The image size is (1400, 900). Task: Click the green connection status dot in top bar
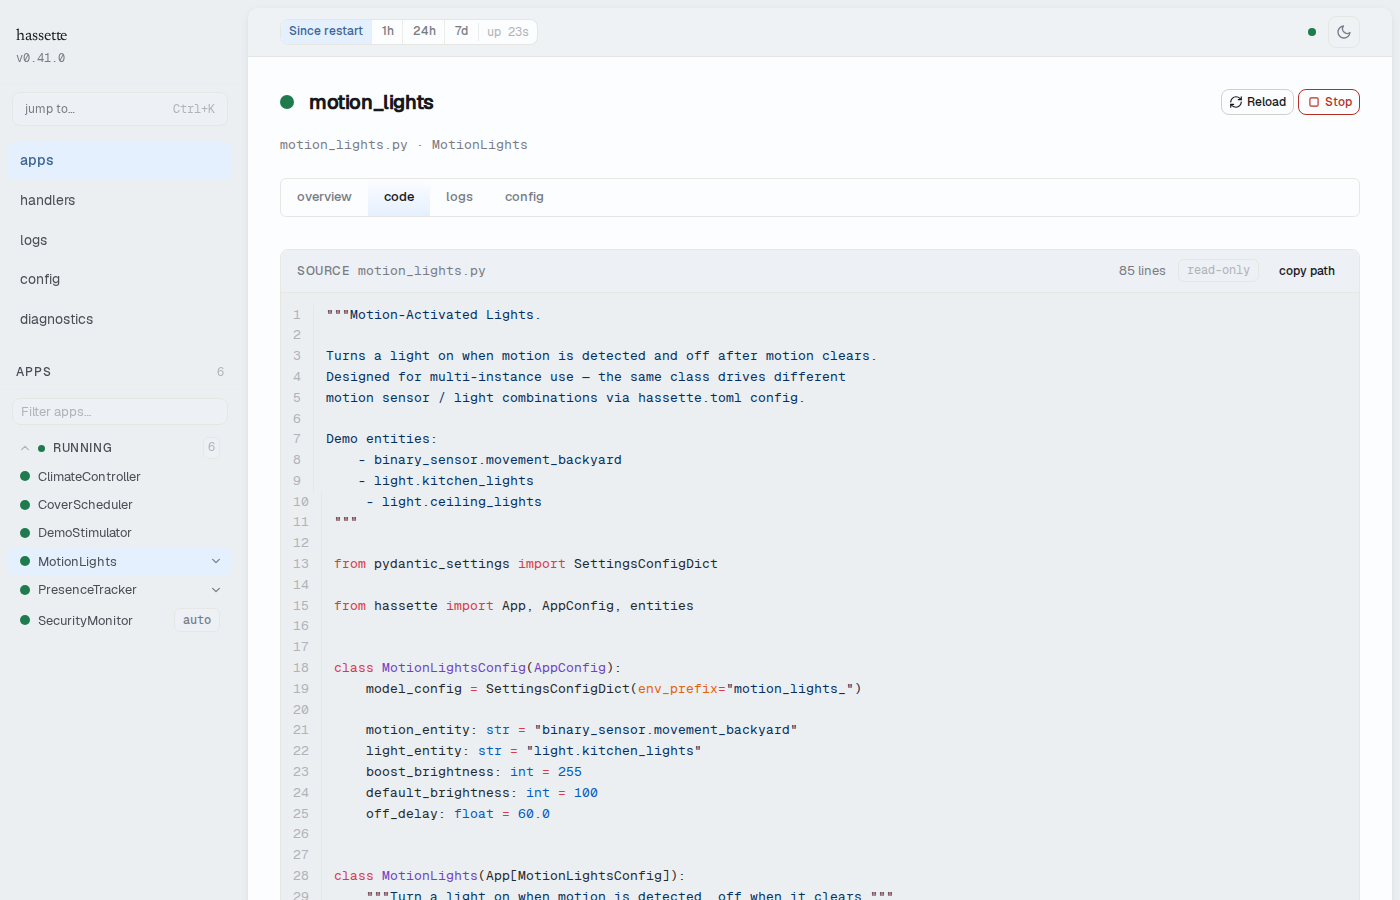pyautogui.click(x=1312, y=32)
